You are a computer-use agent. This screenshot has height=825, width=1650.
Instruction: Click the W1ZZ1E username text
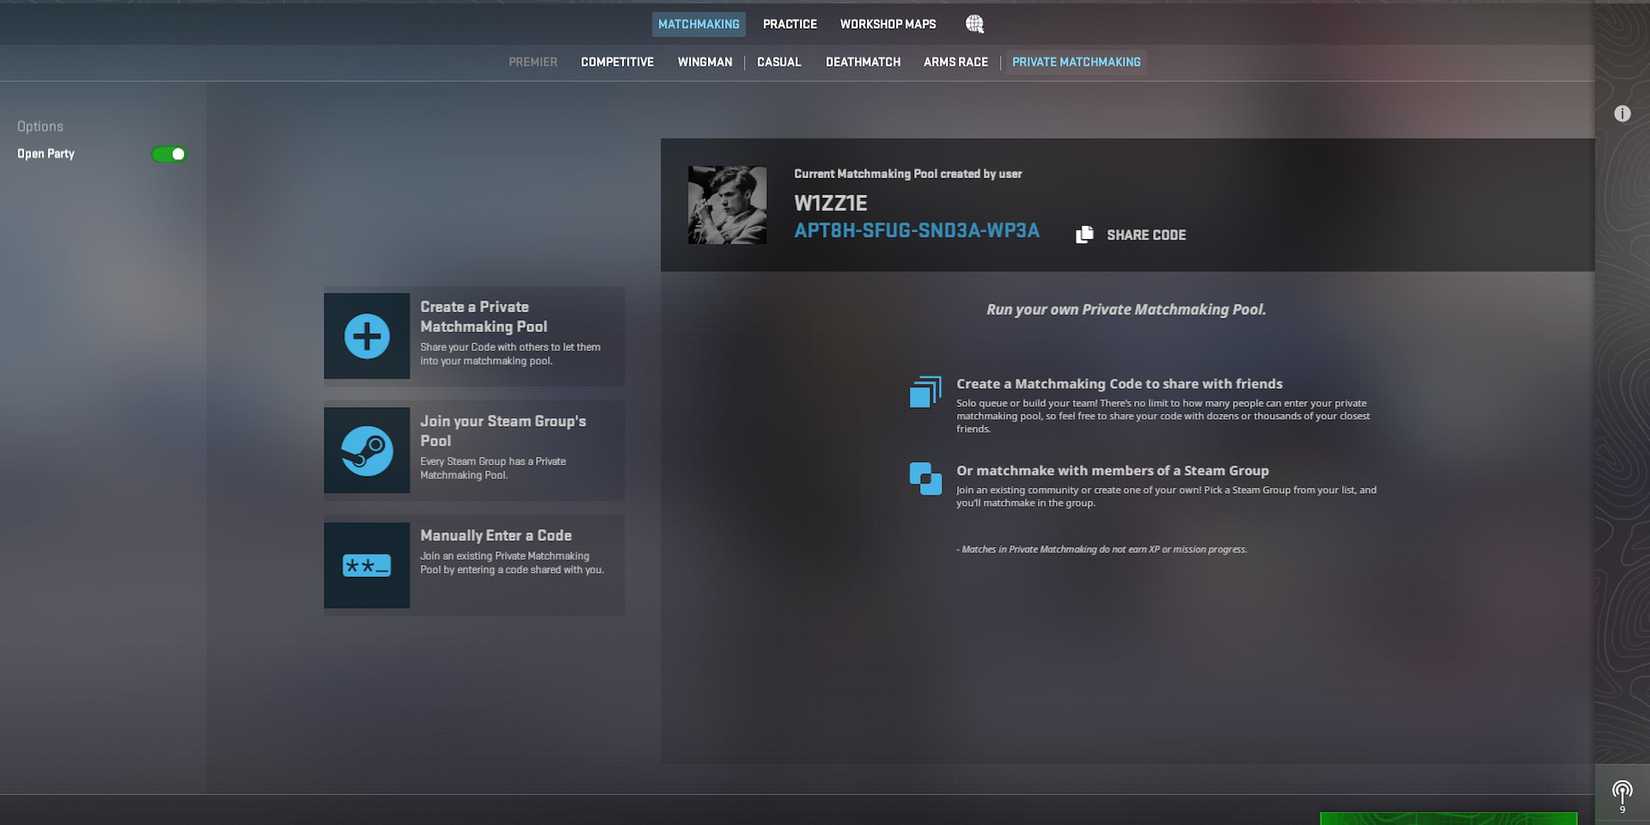pos(830,203)
